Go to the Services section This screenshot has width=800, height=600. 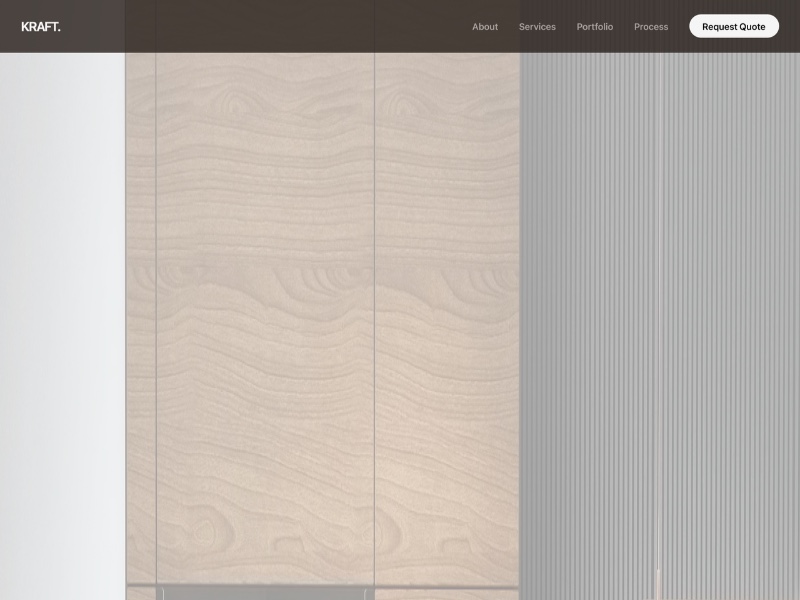(x=537, y=27)
